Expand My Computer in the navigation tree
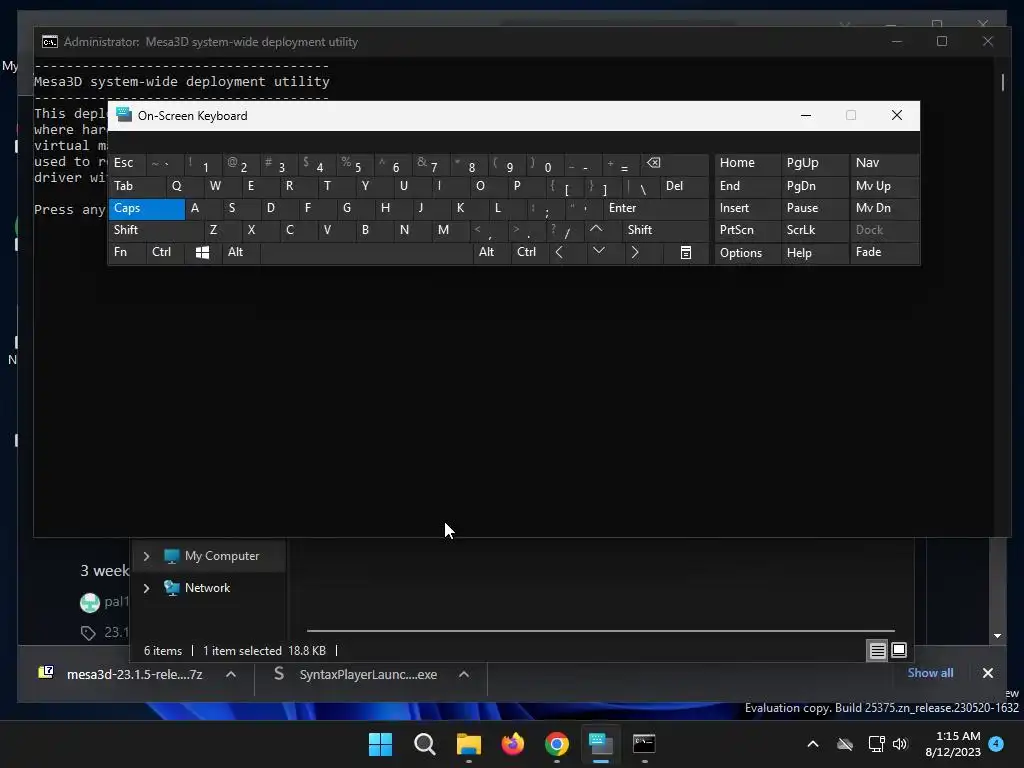1024x768 pixels. [146, 556]
